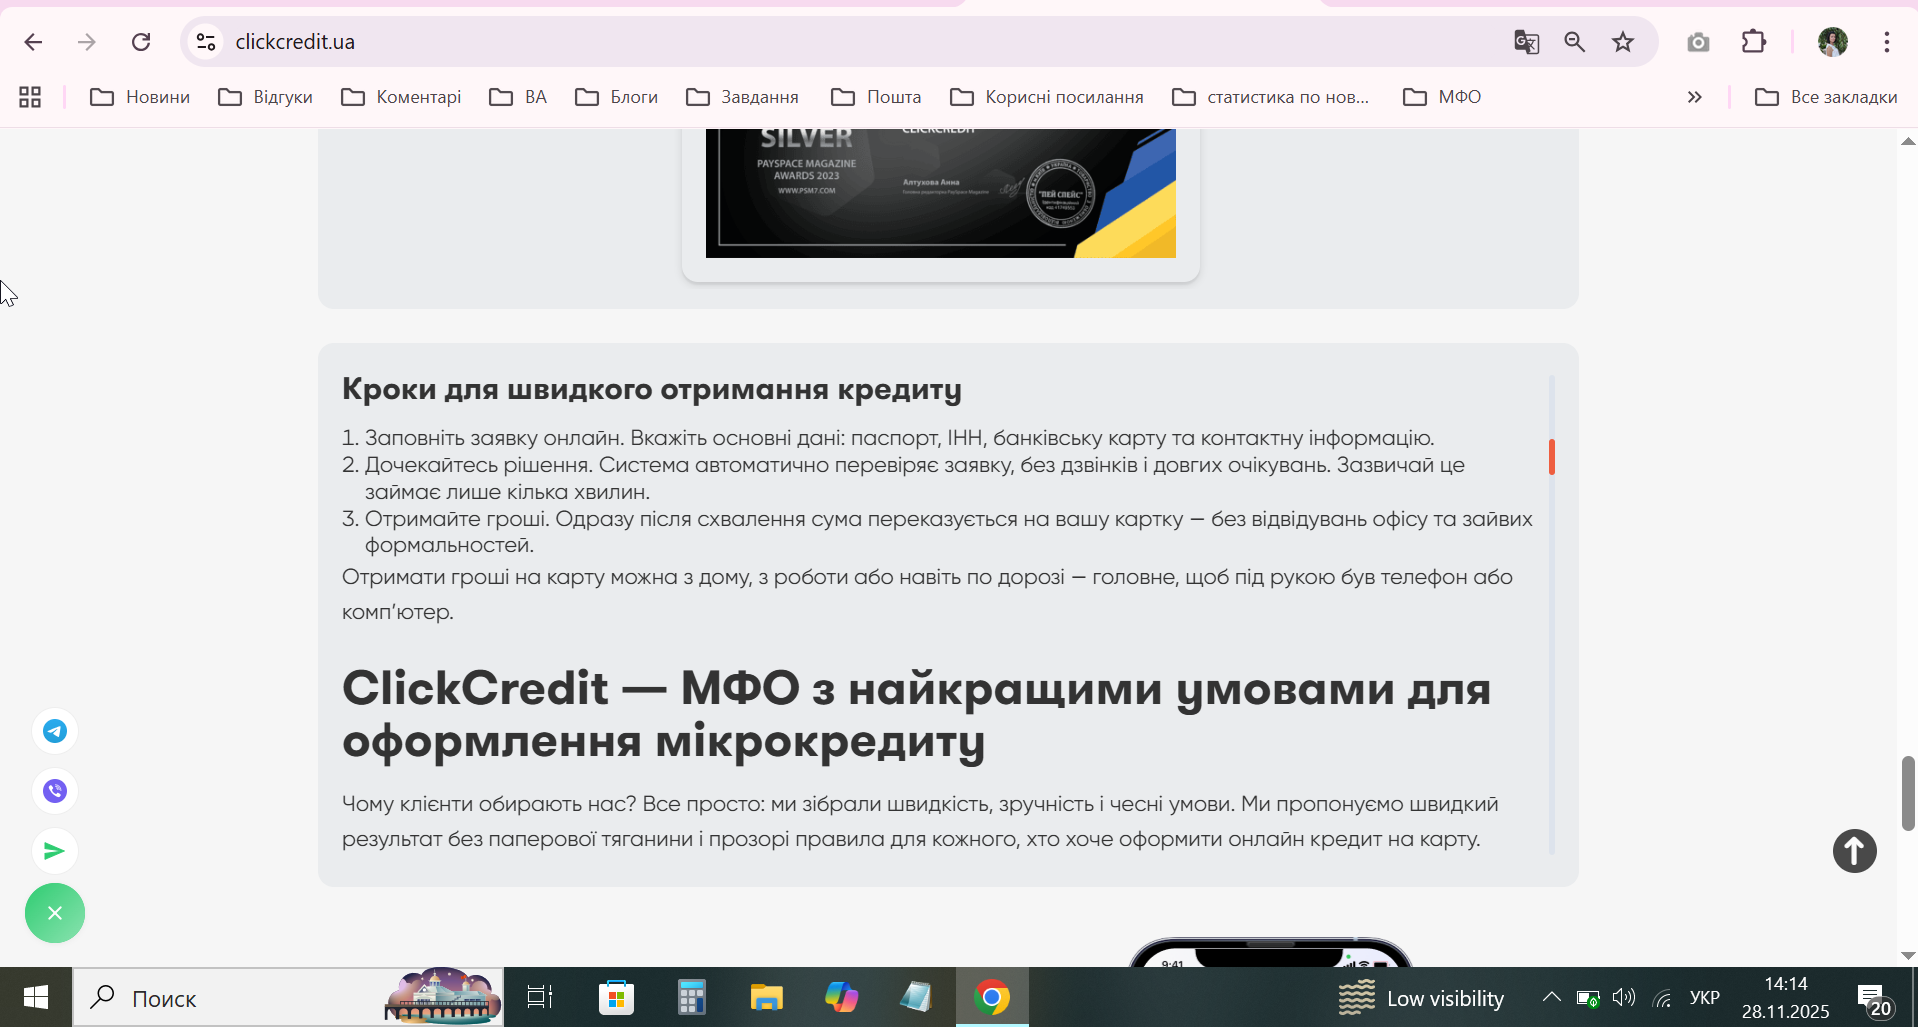Open the ВА bookmark folder
1918x1027 pixels.
click(x=518, y=97)
